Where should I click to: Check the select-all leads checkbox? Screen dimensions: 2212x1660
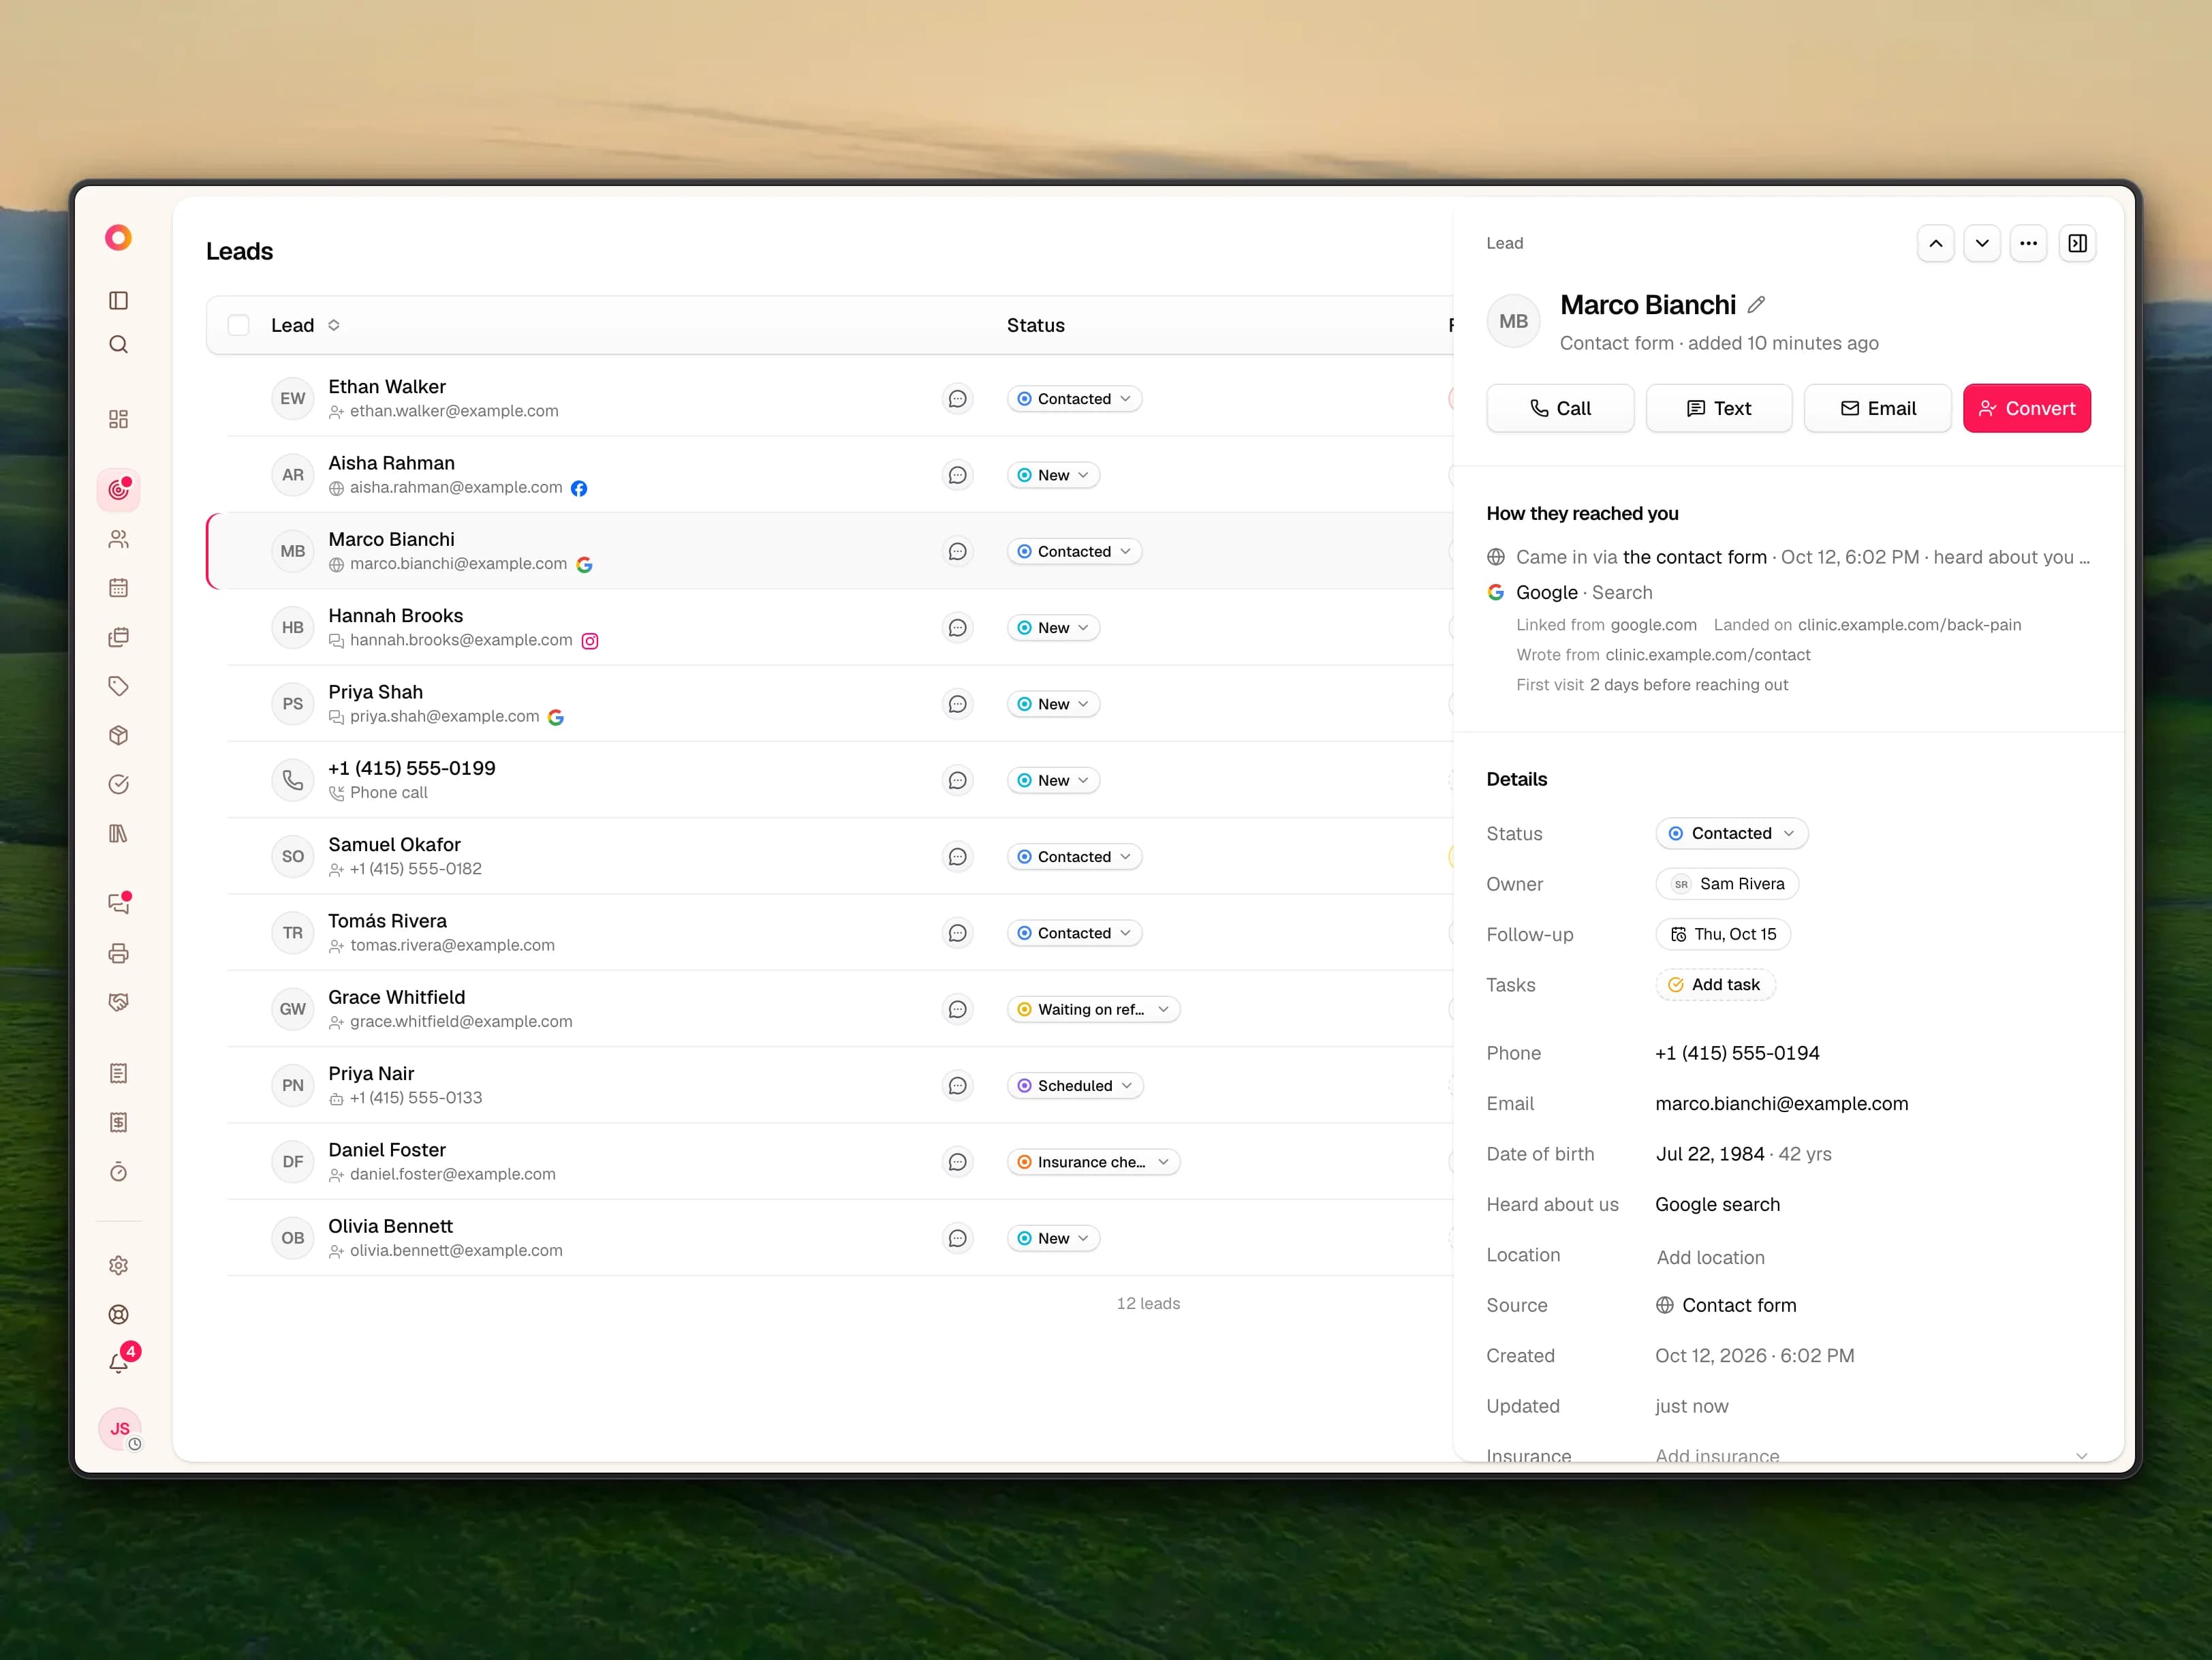click(238, 325)
